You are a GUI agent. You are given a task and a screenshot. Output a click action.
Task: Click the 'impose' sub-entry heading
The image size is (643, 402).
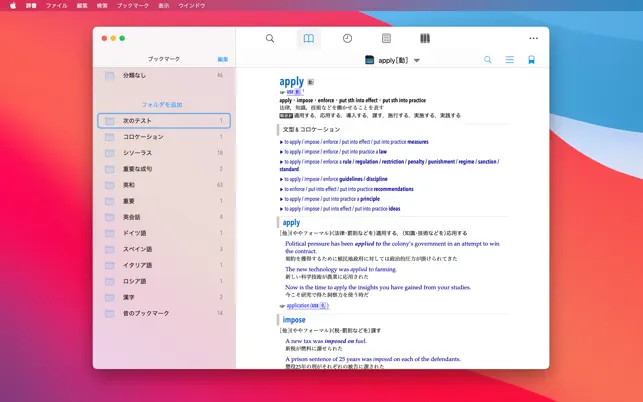[294, 320]
